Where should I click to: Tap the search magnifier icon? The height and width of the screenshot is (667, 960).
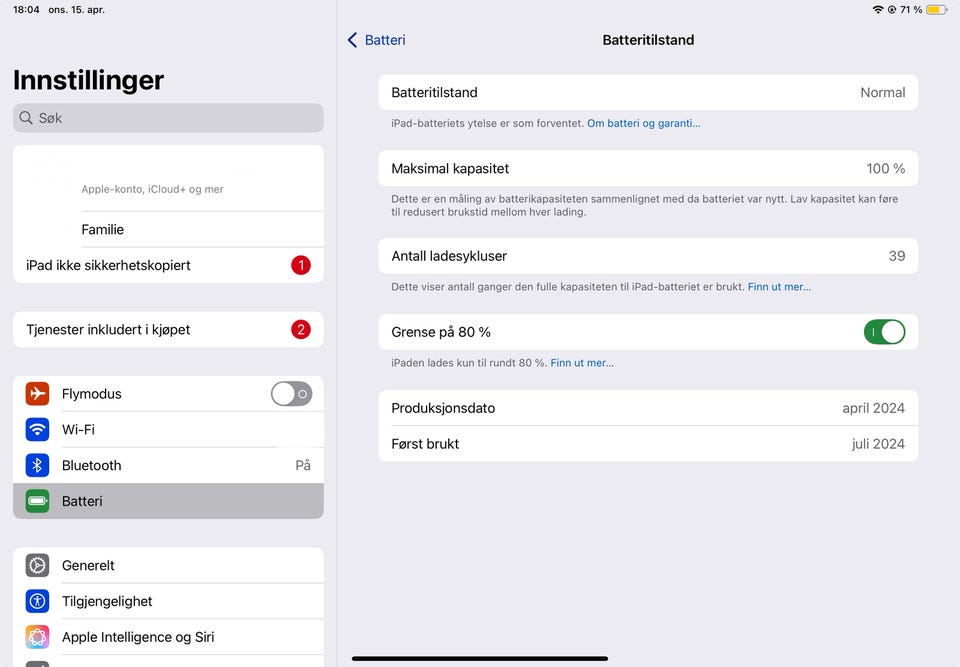point(26,118)
